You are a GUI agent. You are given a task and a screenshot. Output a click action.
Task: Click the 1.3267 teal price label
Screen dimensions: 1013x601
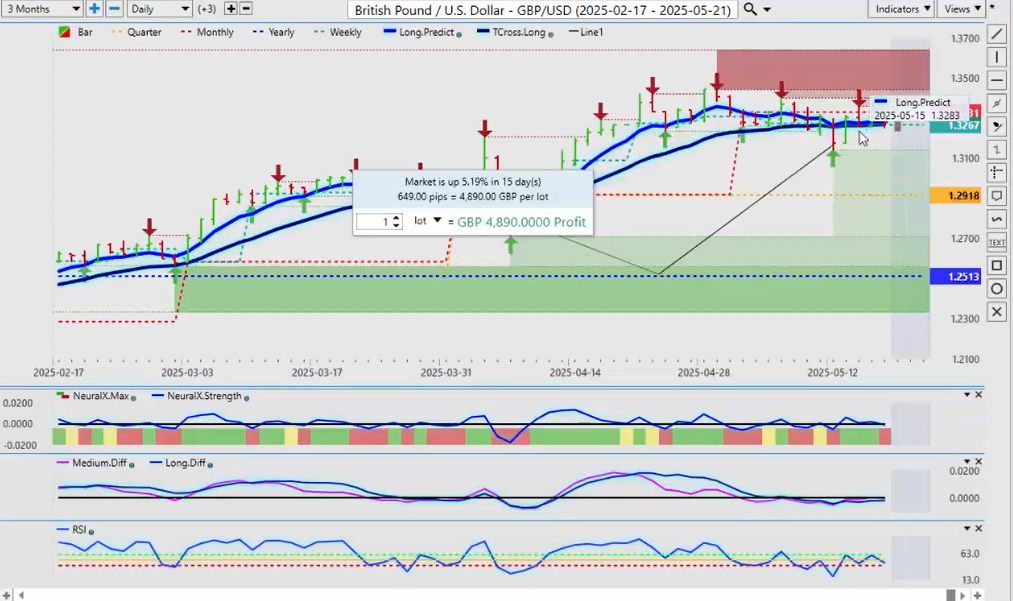coord(955,126)
